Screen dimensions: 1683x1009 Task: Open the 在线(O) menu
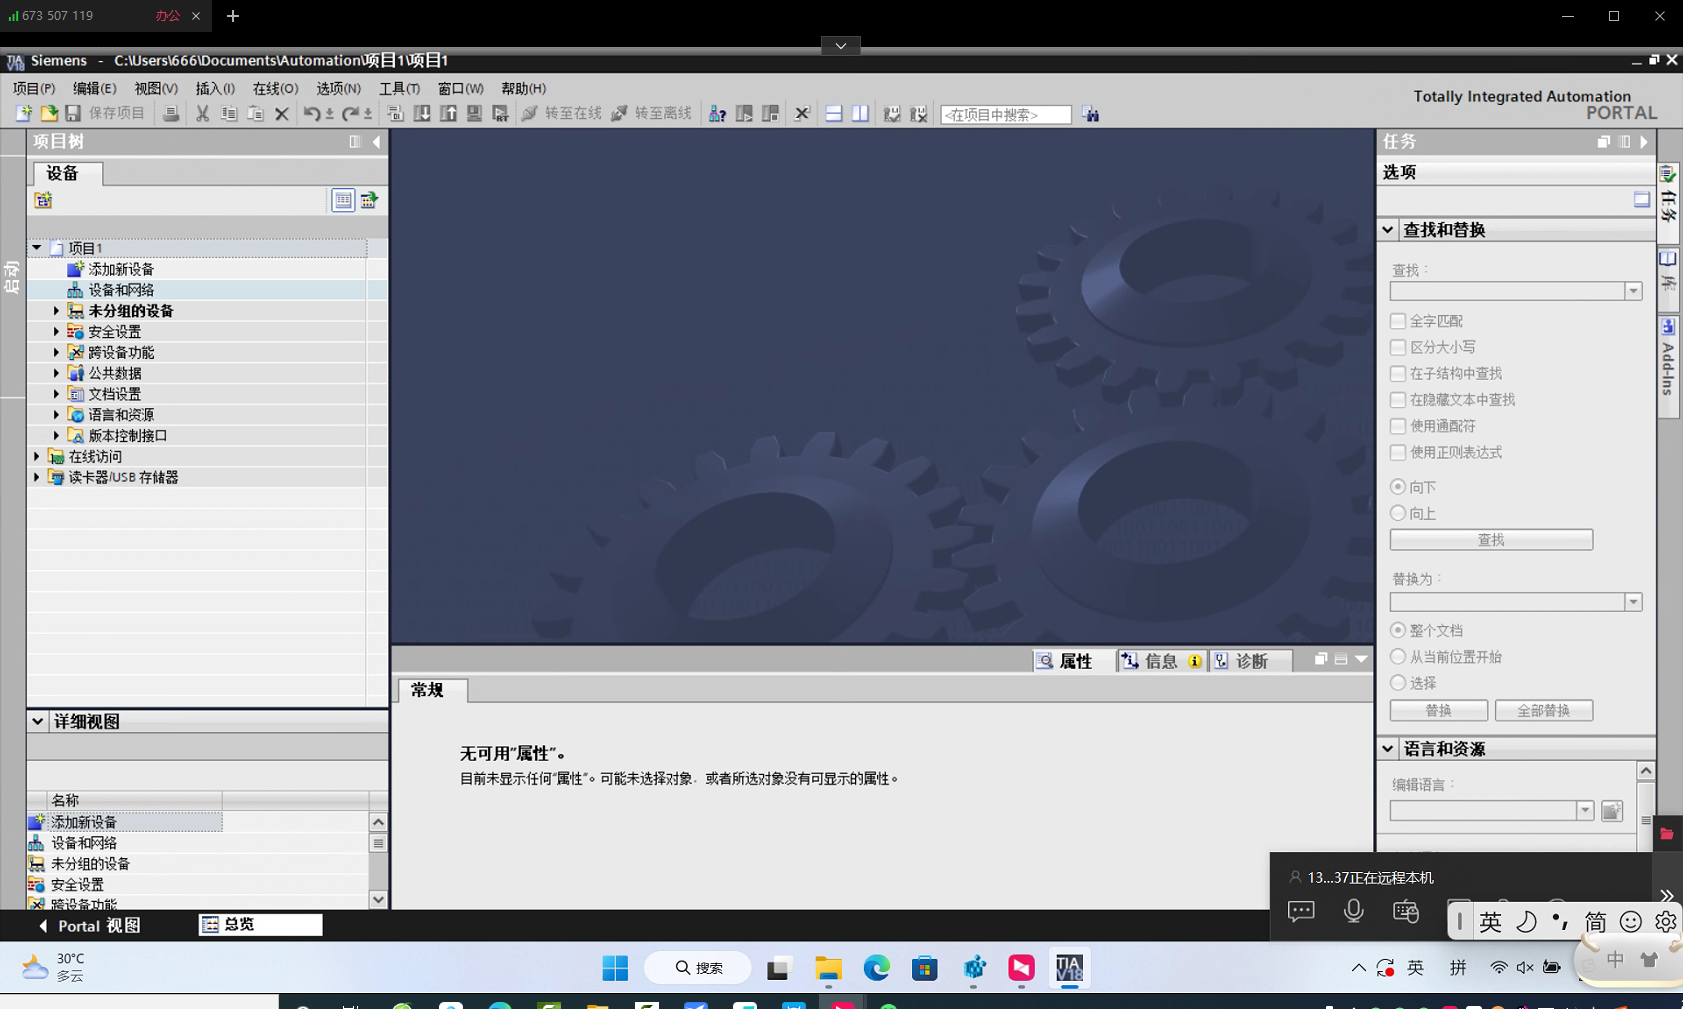click(x=275, y=89)
